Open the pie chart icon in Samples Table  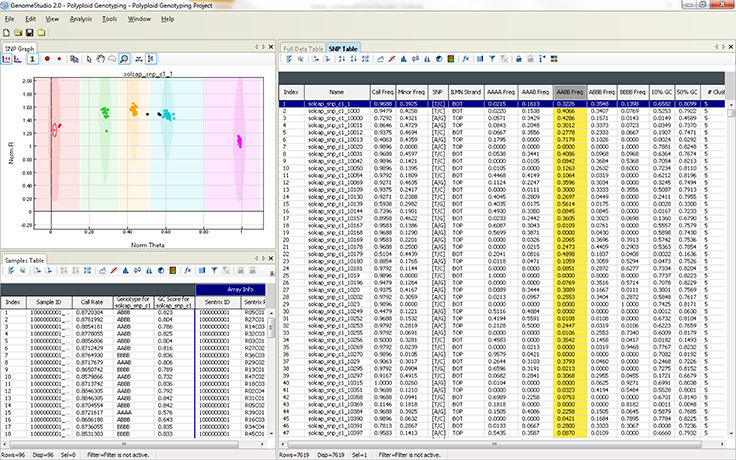[x=160, y=270]
